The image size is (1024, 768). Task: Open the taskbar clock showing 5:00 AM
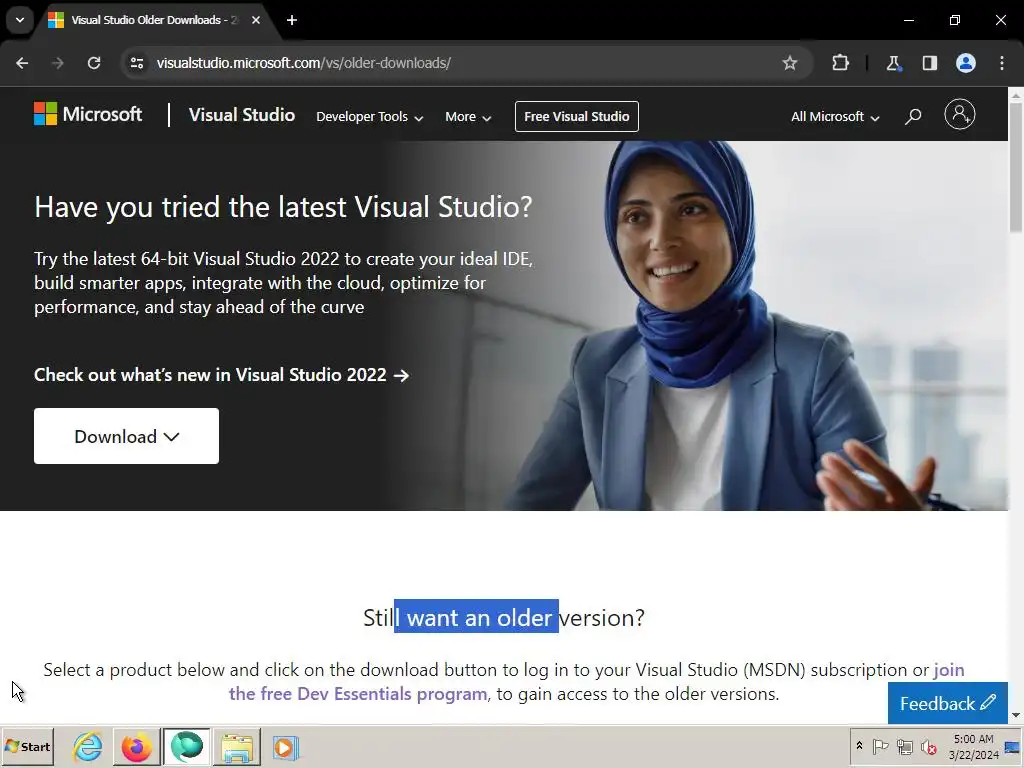pos(973,746)
